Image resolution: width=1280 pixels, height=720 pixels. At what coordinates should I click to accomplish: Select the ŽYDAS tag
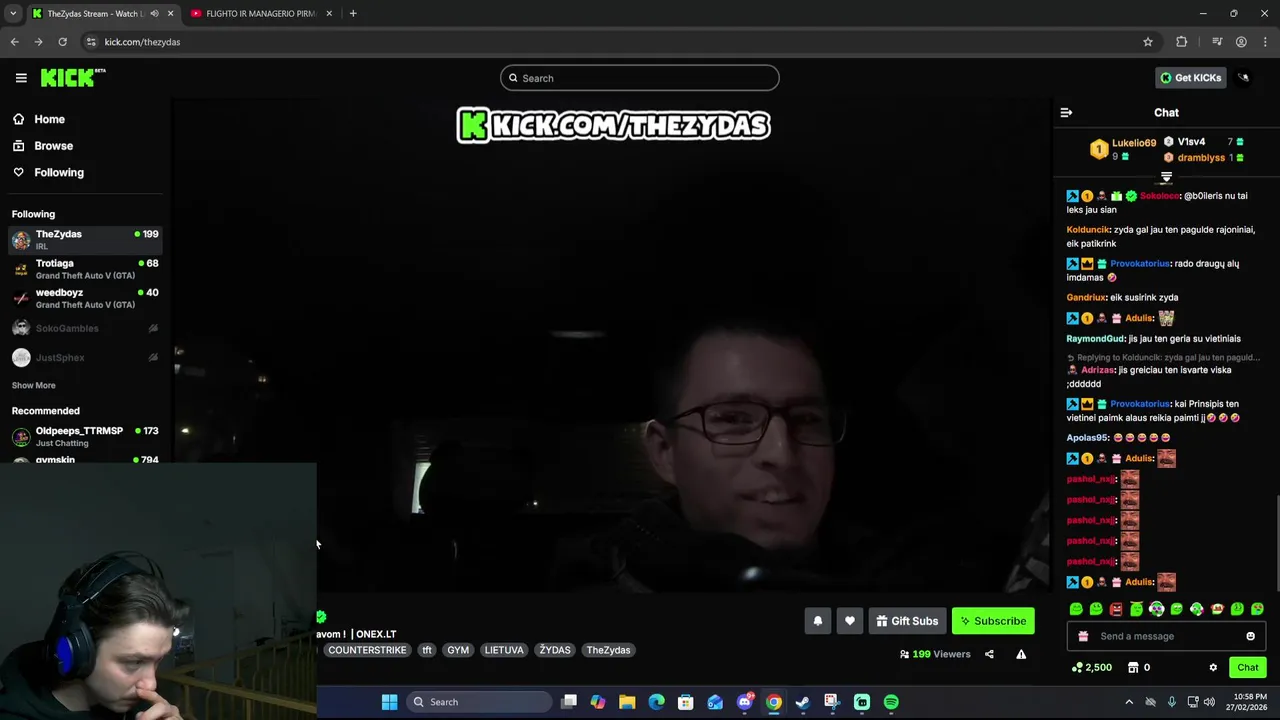[x=555, y=650]
